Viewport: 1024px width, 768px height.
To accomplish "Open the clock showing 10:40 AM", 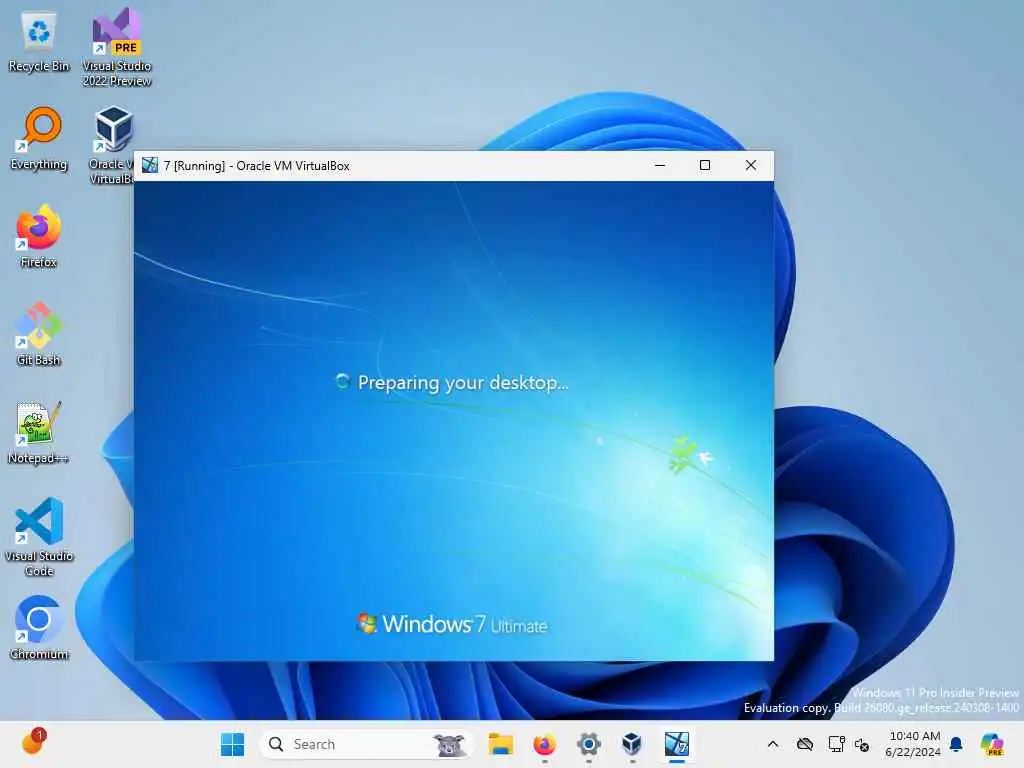I will (x=914, y=744).
